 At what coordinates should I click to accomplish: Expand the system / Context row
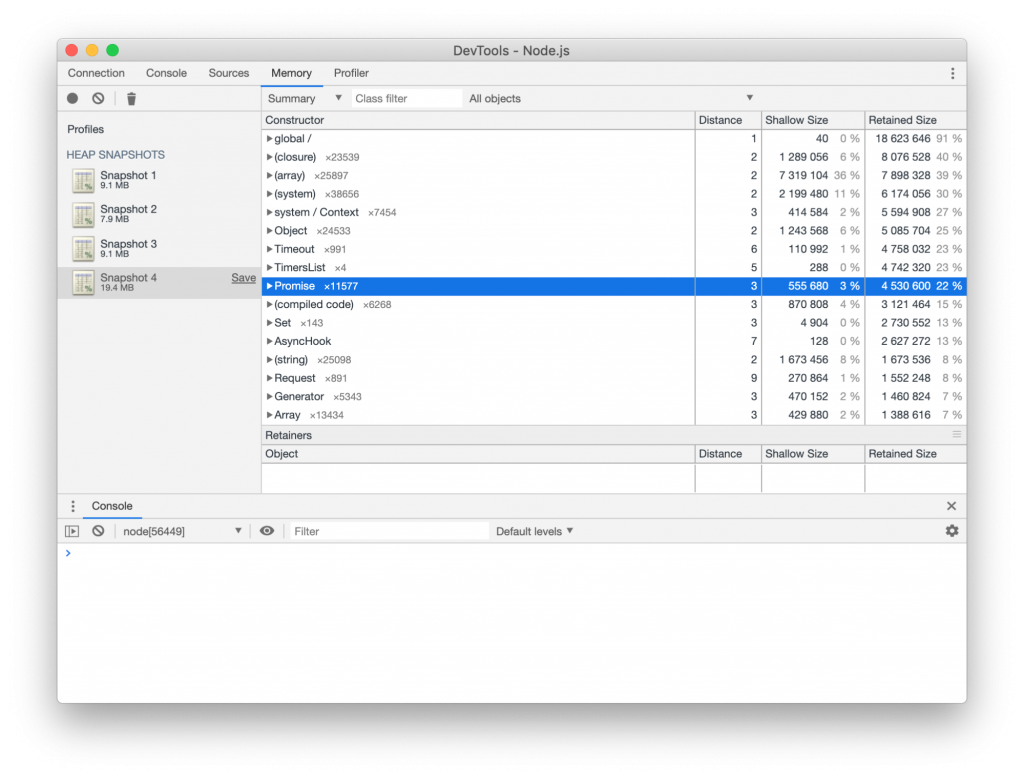(x=269, y=212)
